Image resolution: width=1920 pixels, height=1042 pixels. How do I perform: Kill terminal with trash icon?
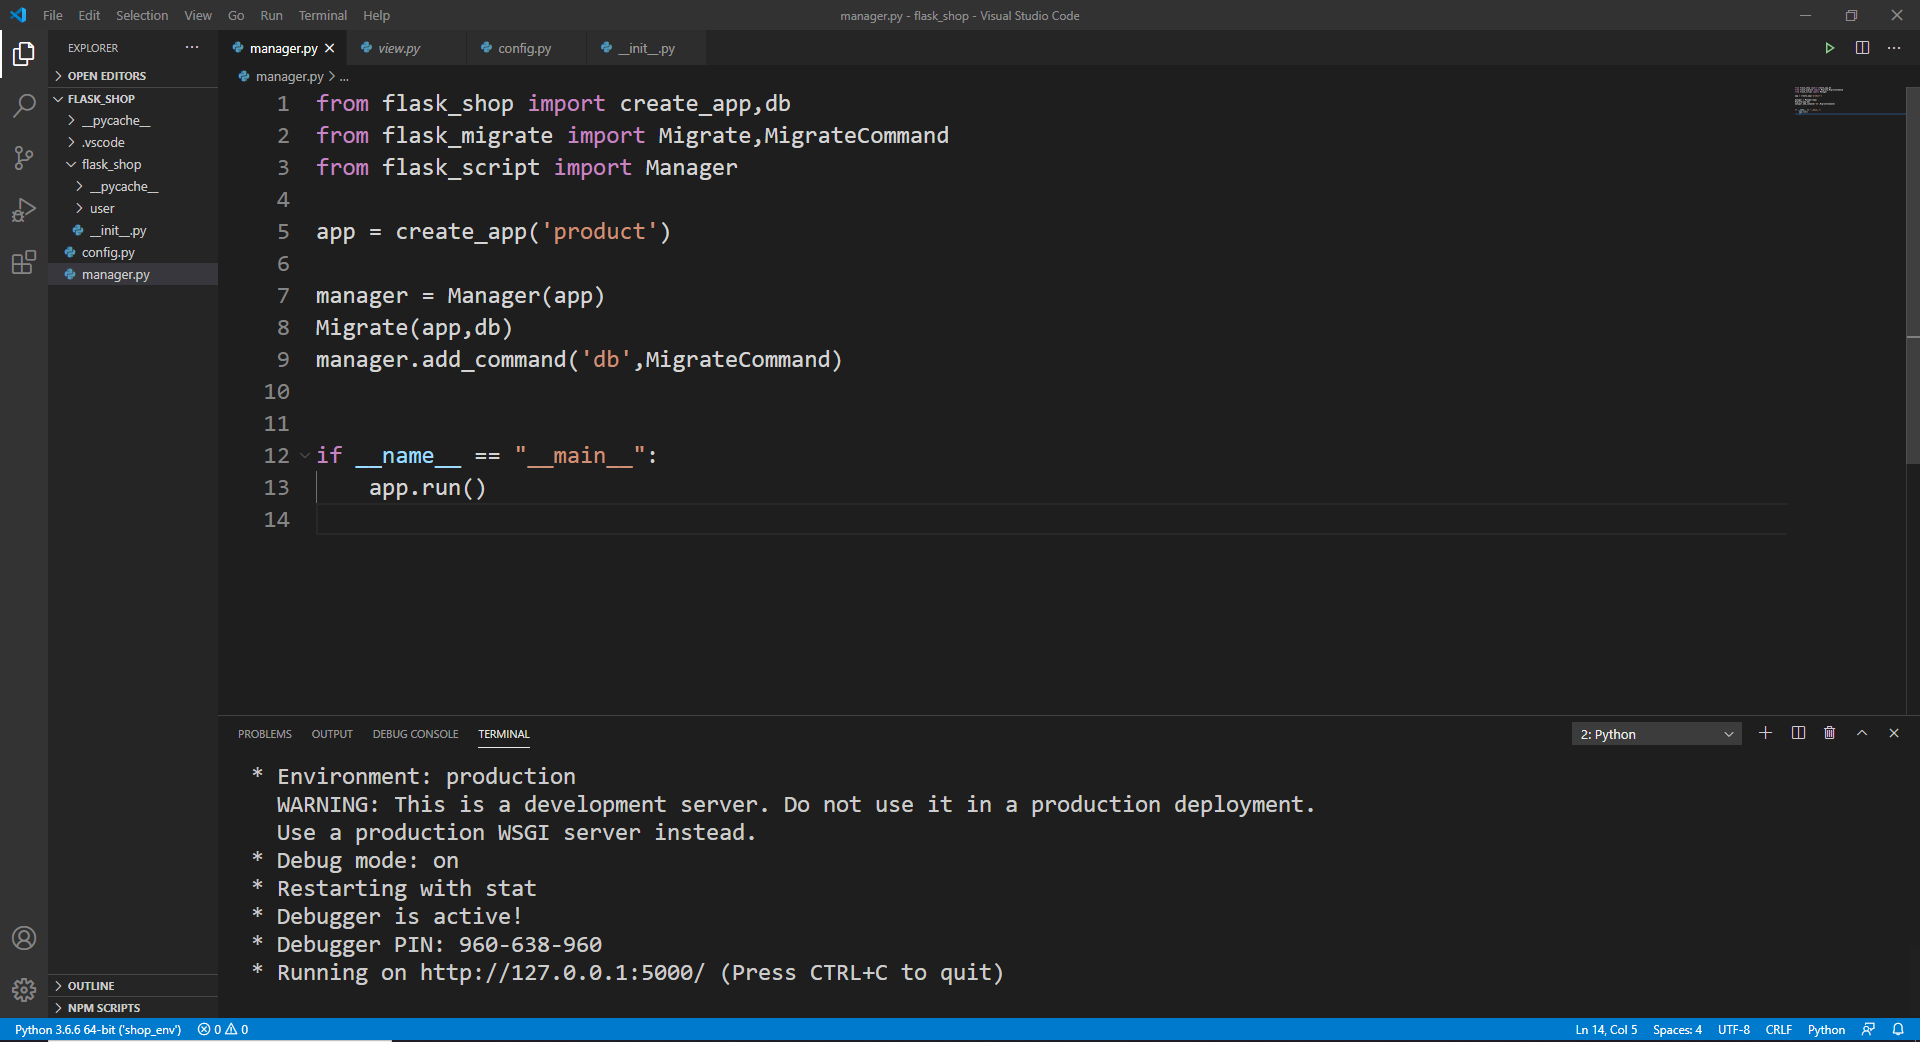[x=1830, y=733]
